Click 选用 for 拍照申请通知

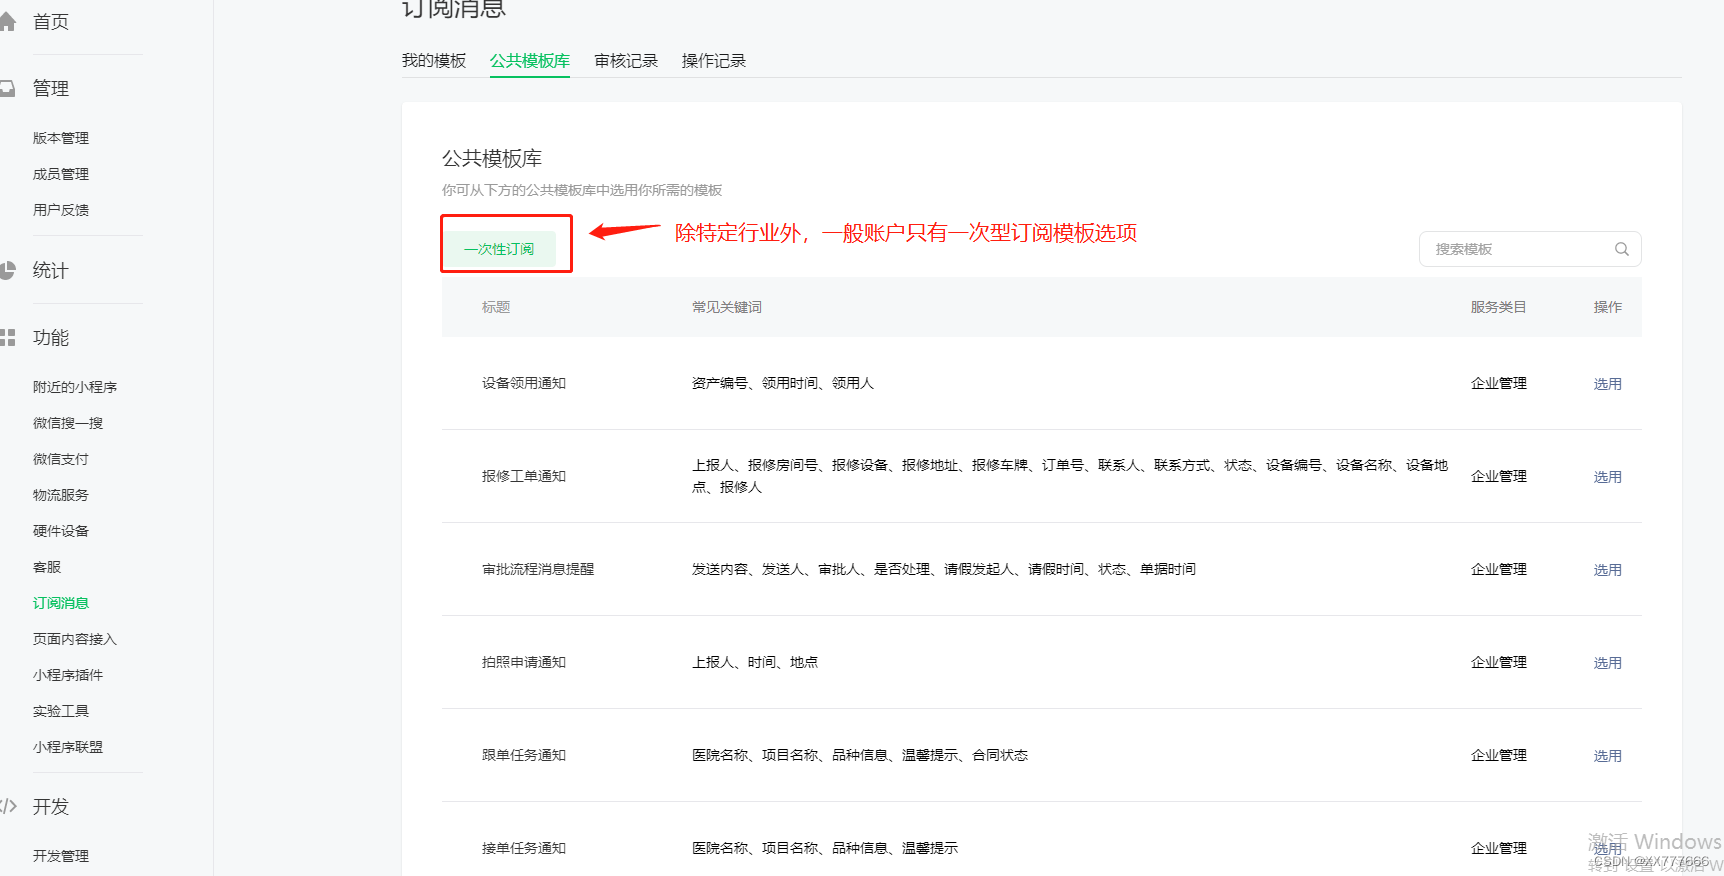(1607, 663)
